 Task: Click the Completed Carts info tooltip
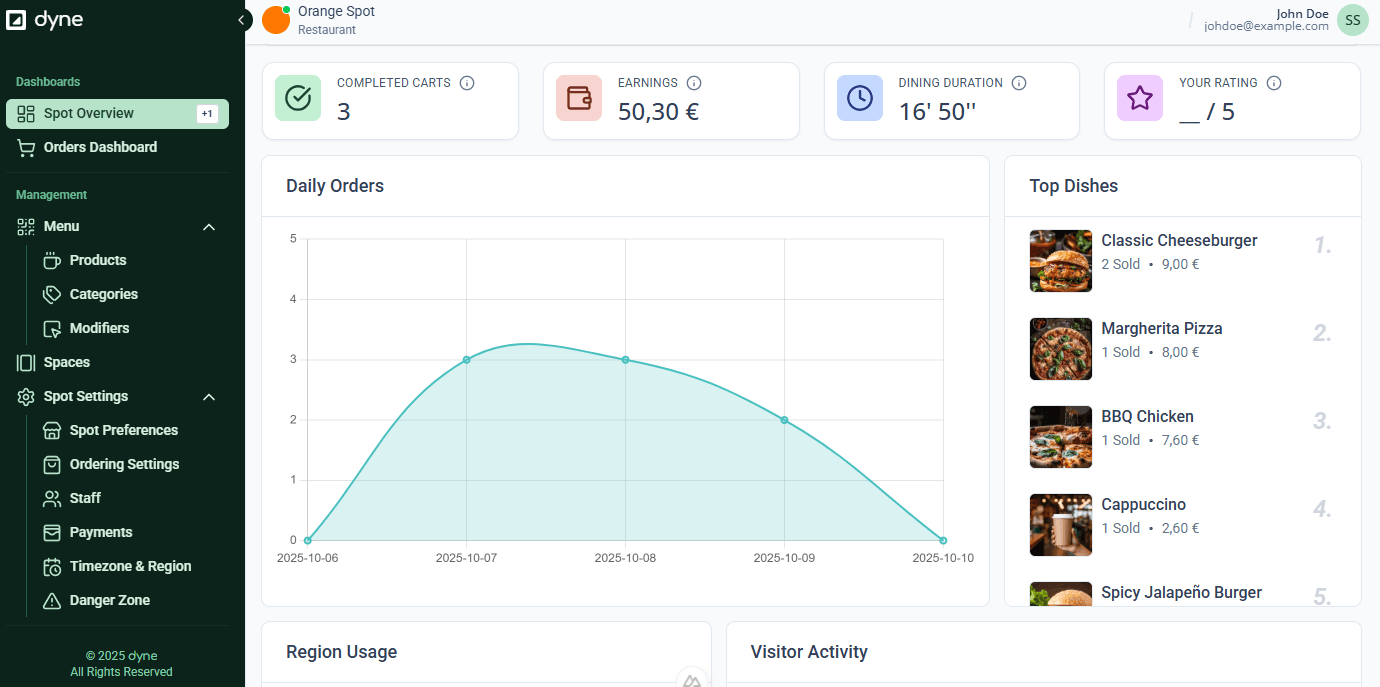pyautogui.click(x=467, y=83)
